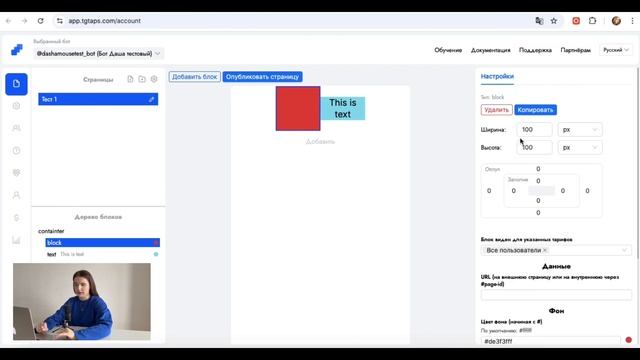Open the Chrome profile avatar
Screen dimensions: 640x360
click(x=616, y=21)
